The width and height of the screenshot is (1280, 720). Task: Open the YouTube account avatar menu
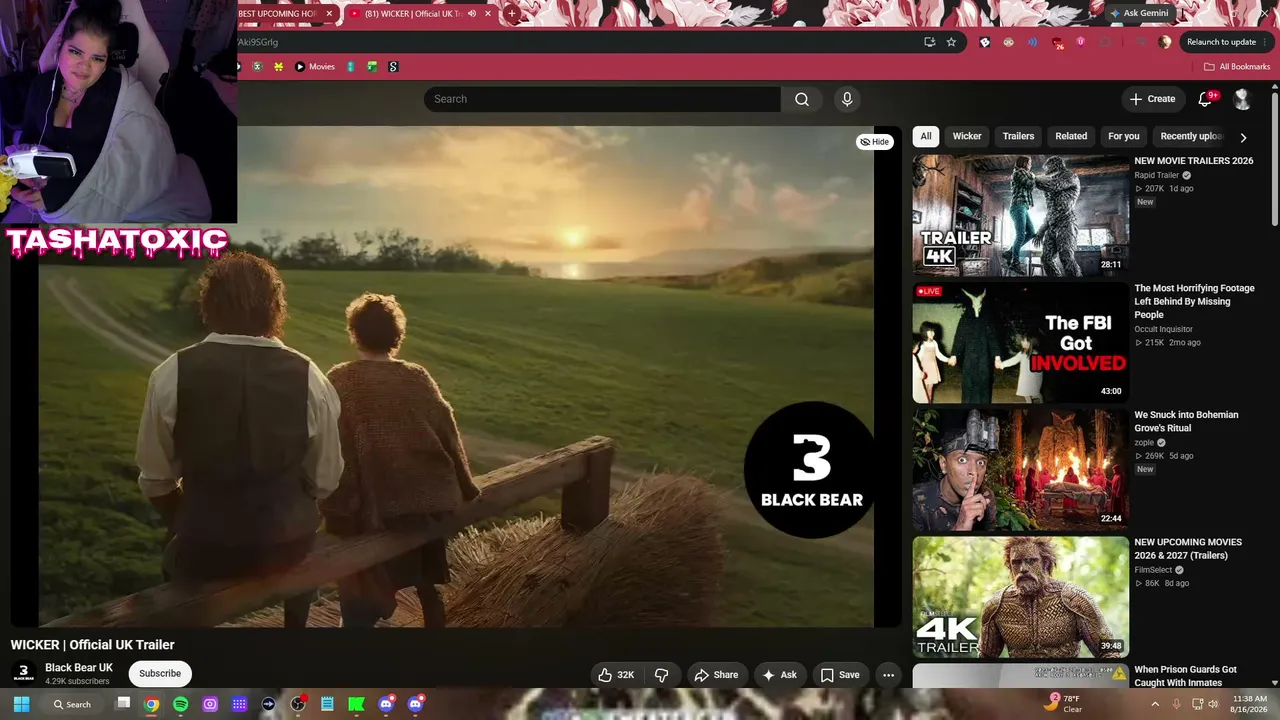tap(1242, 99)
